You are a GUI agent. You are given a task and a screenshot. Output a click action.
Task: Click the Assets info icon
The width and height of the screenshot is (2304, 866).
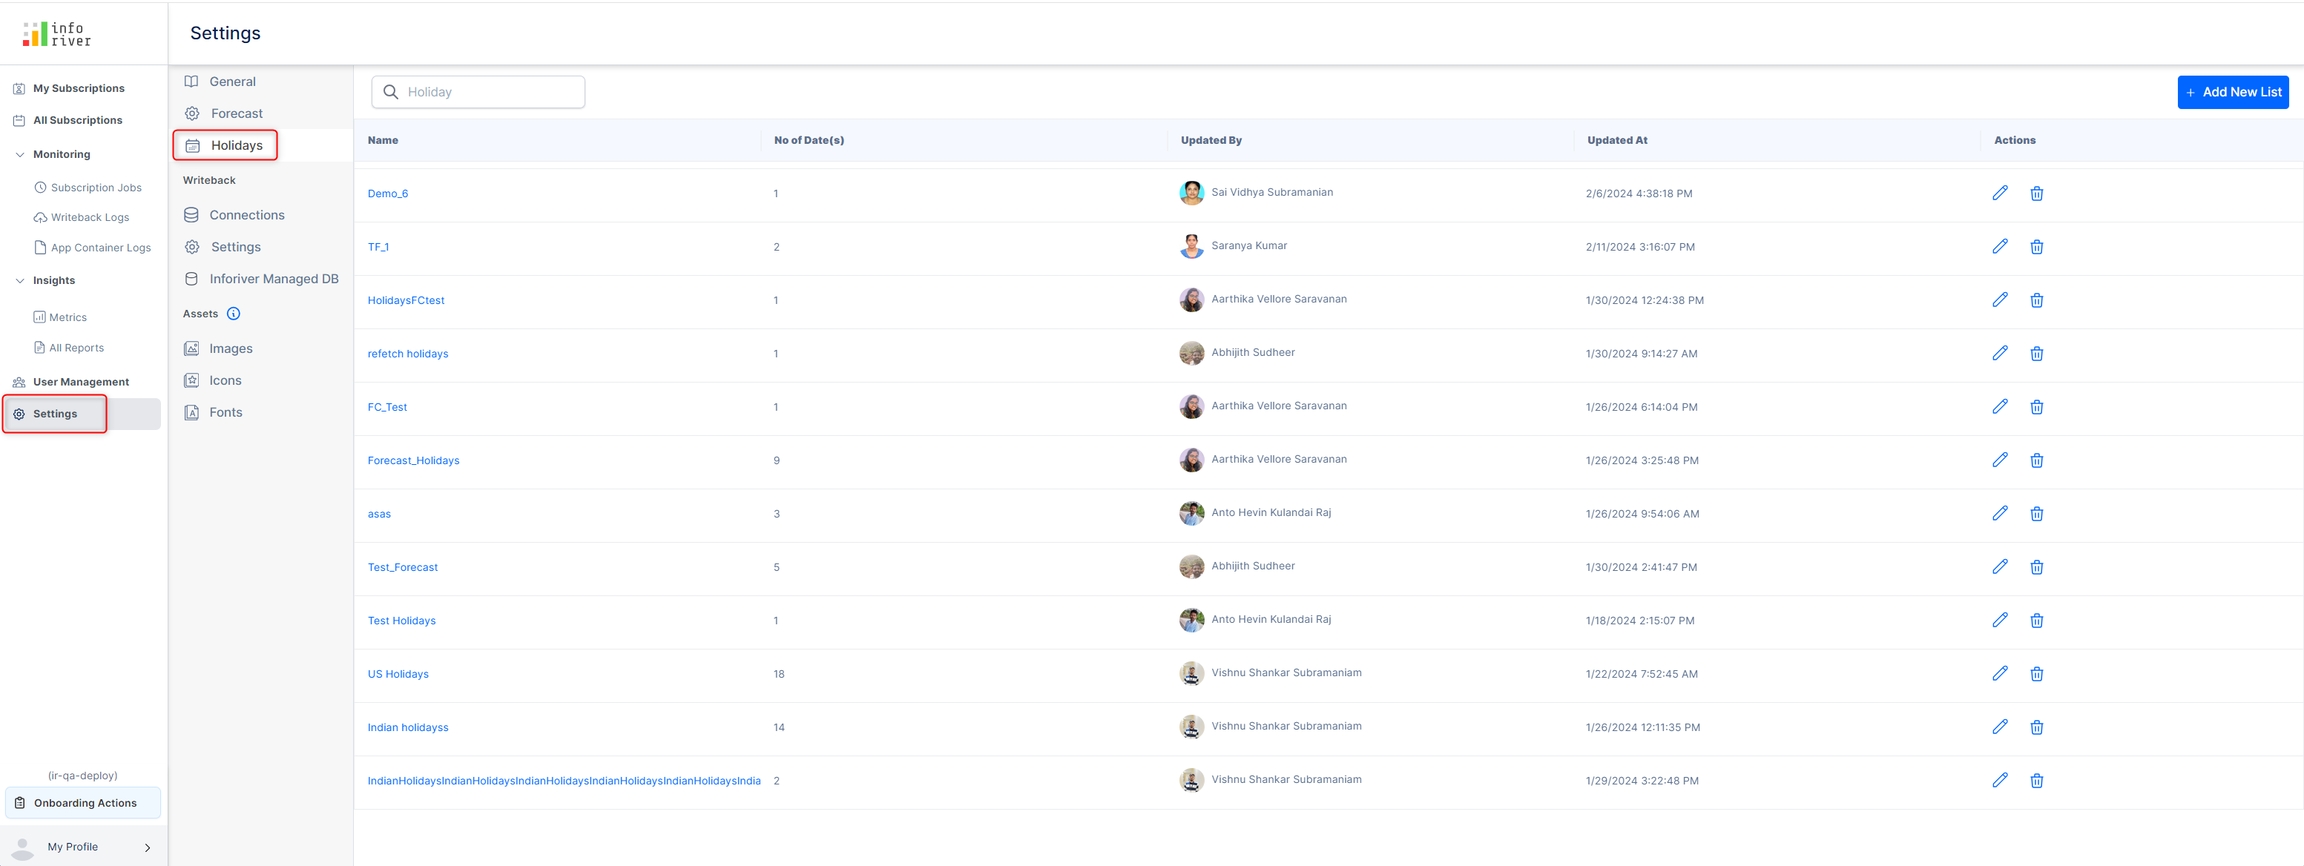[233, 314]
